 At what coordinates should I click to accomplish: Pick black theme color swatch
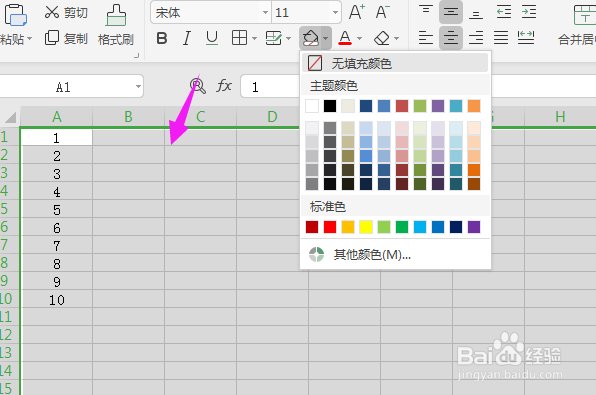[330, 106]
